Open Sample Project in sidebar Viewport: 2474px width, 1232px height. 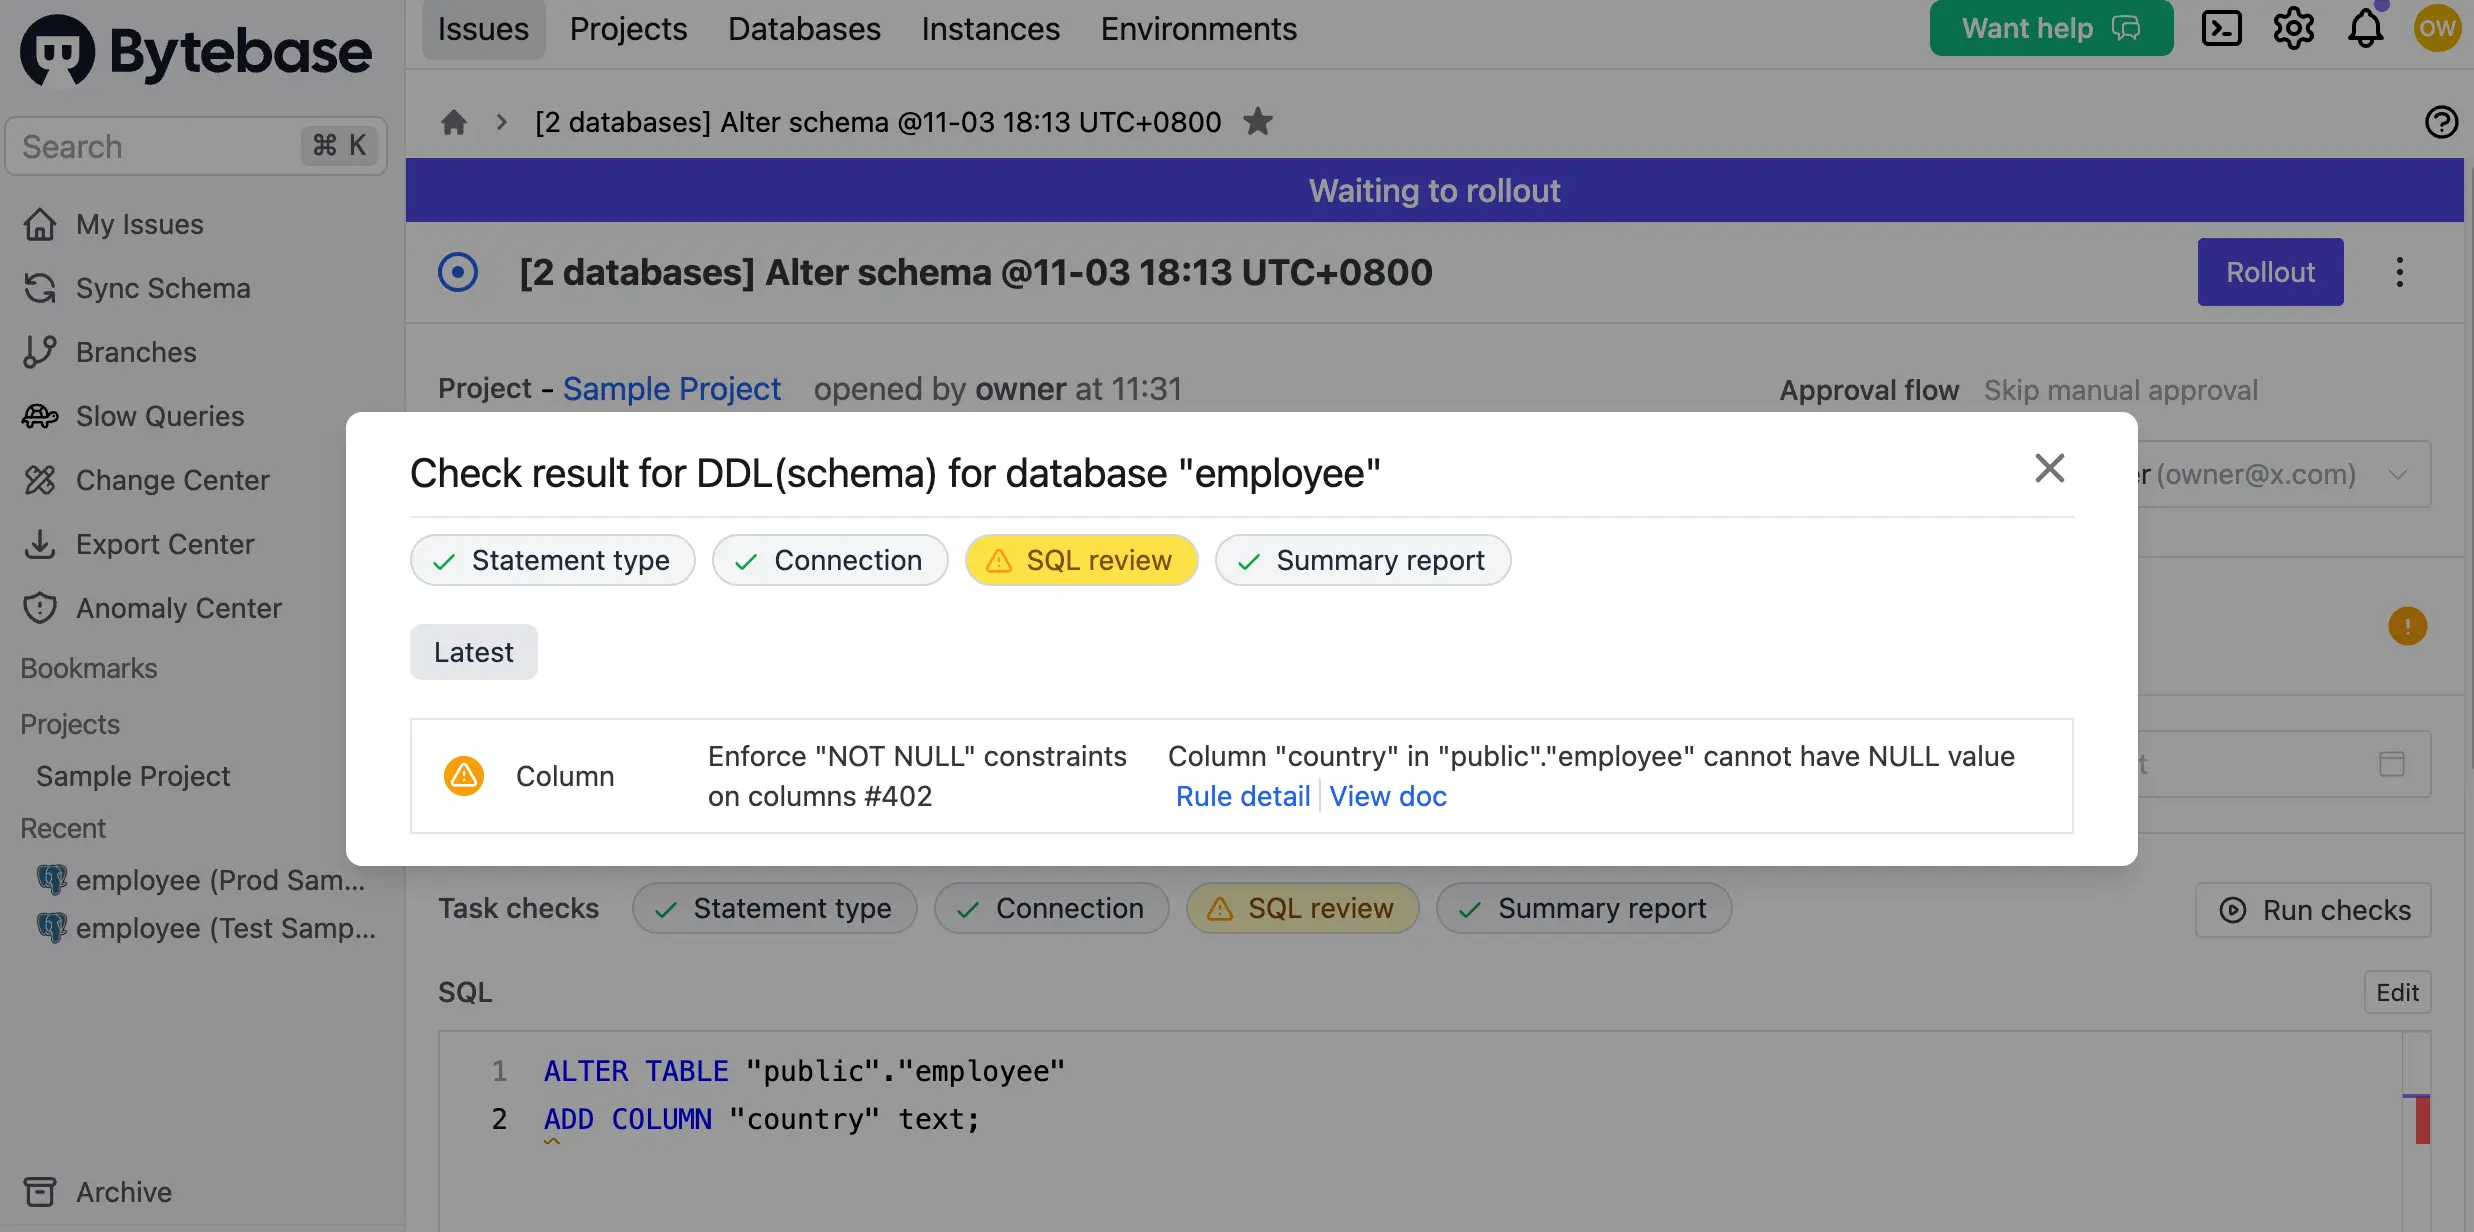[133, 776]
